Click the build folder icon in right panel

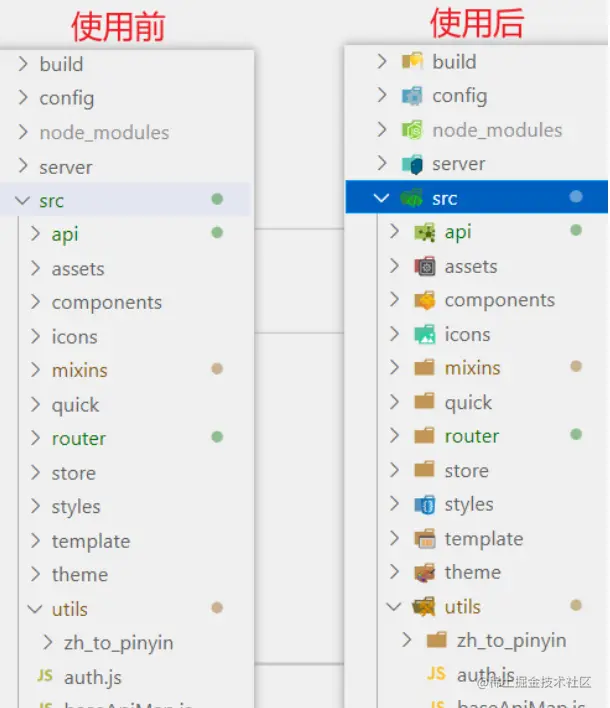click(412, 62)
